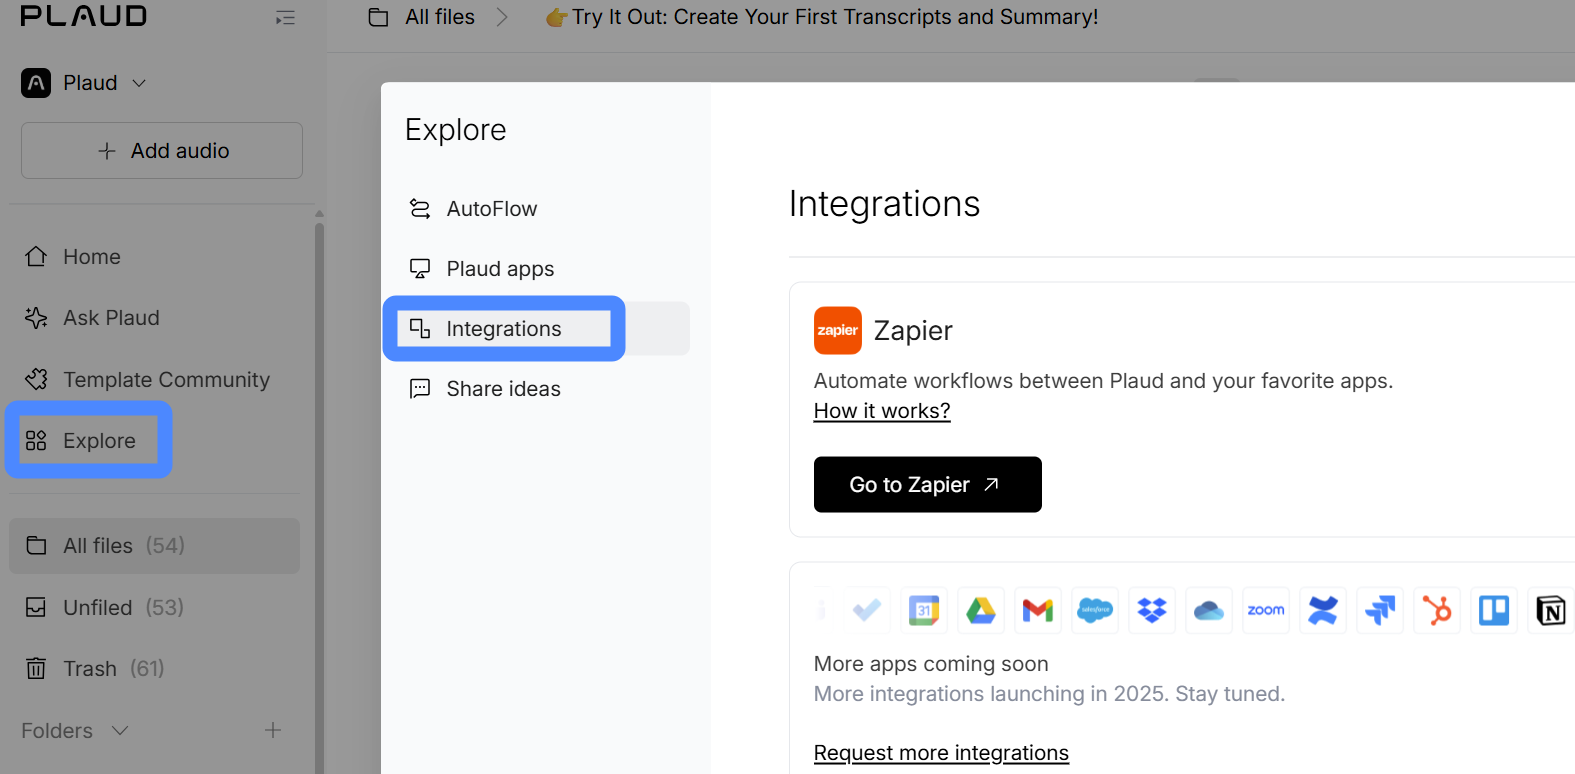
Task: Open Template Community in the sidebar
Action: [x=147, y=380]
